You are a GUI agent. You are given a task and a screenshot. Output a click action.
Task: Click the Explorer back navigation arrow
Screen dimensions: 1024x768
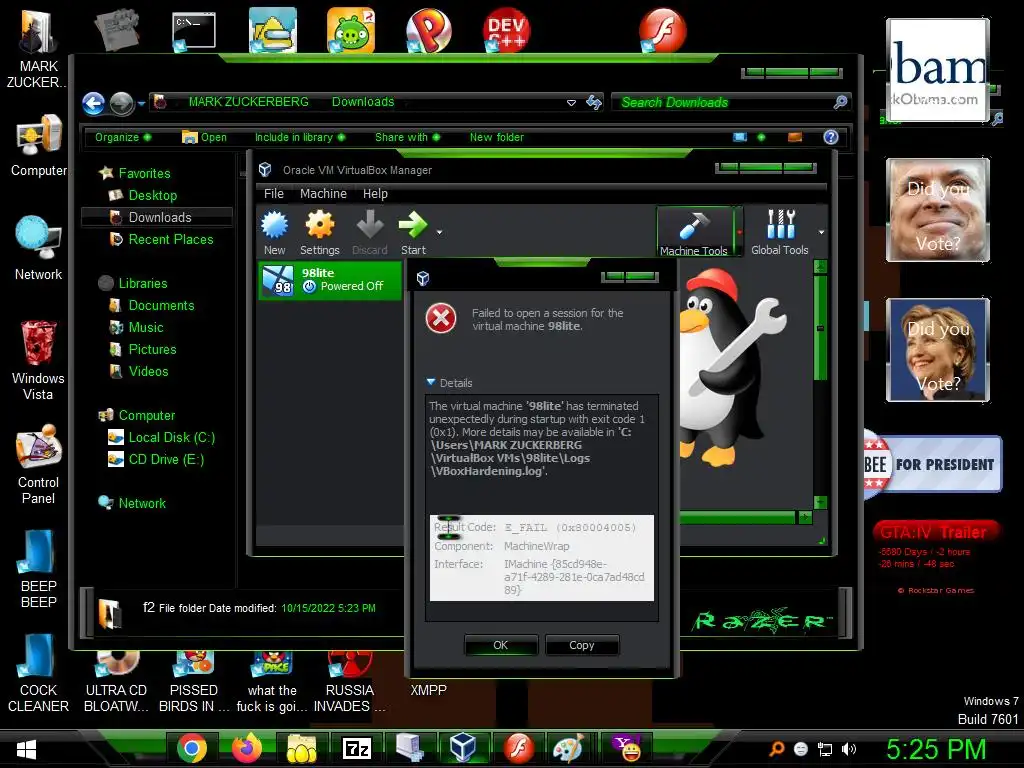click(93, 103)
